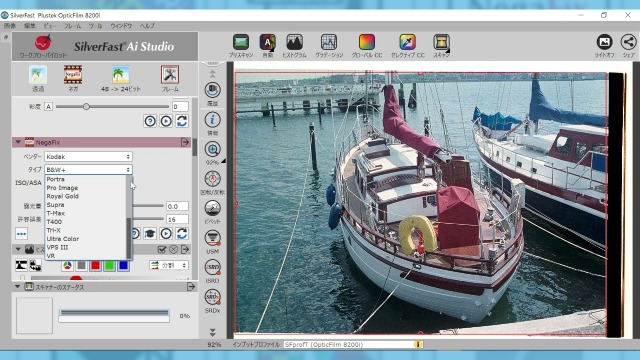Click the saturation slider handle
Image resolution: width=640 pixels, height=360 pixels.
tap(86, 107)
